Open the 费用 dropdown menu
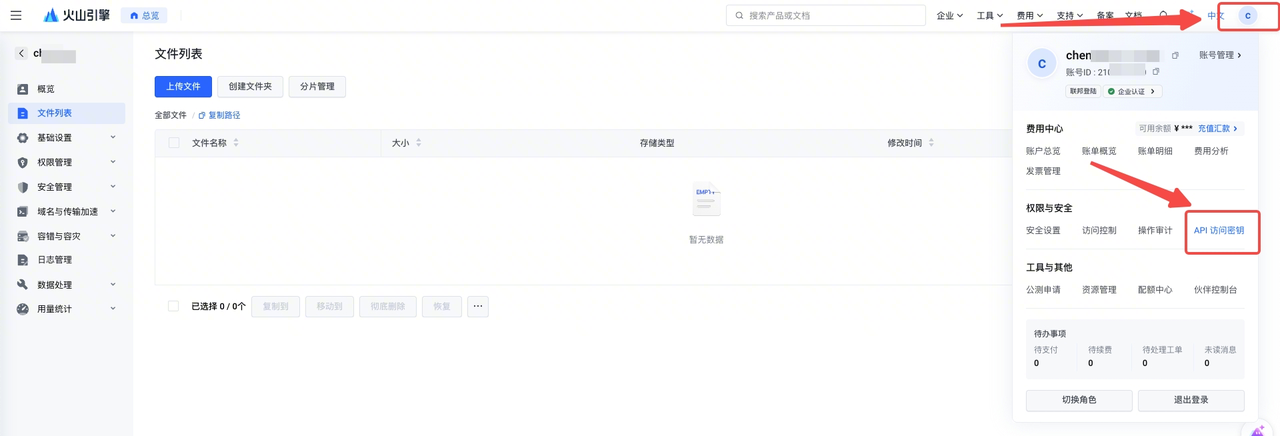 (1030, 16)
